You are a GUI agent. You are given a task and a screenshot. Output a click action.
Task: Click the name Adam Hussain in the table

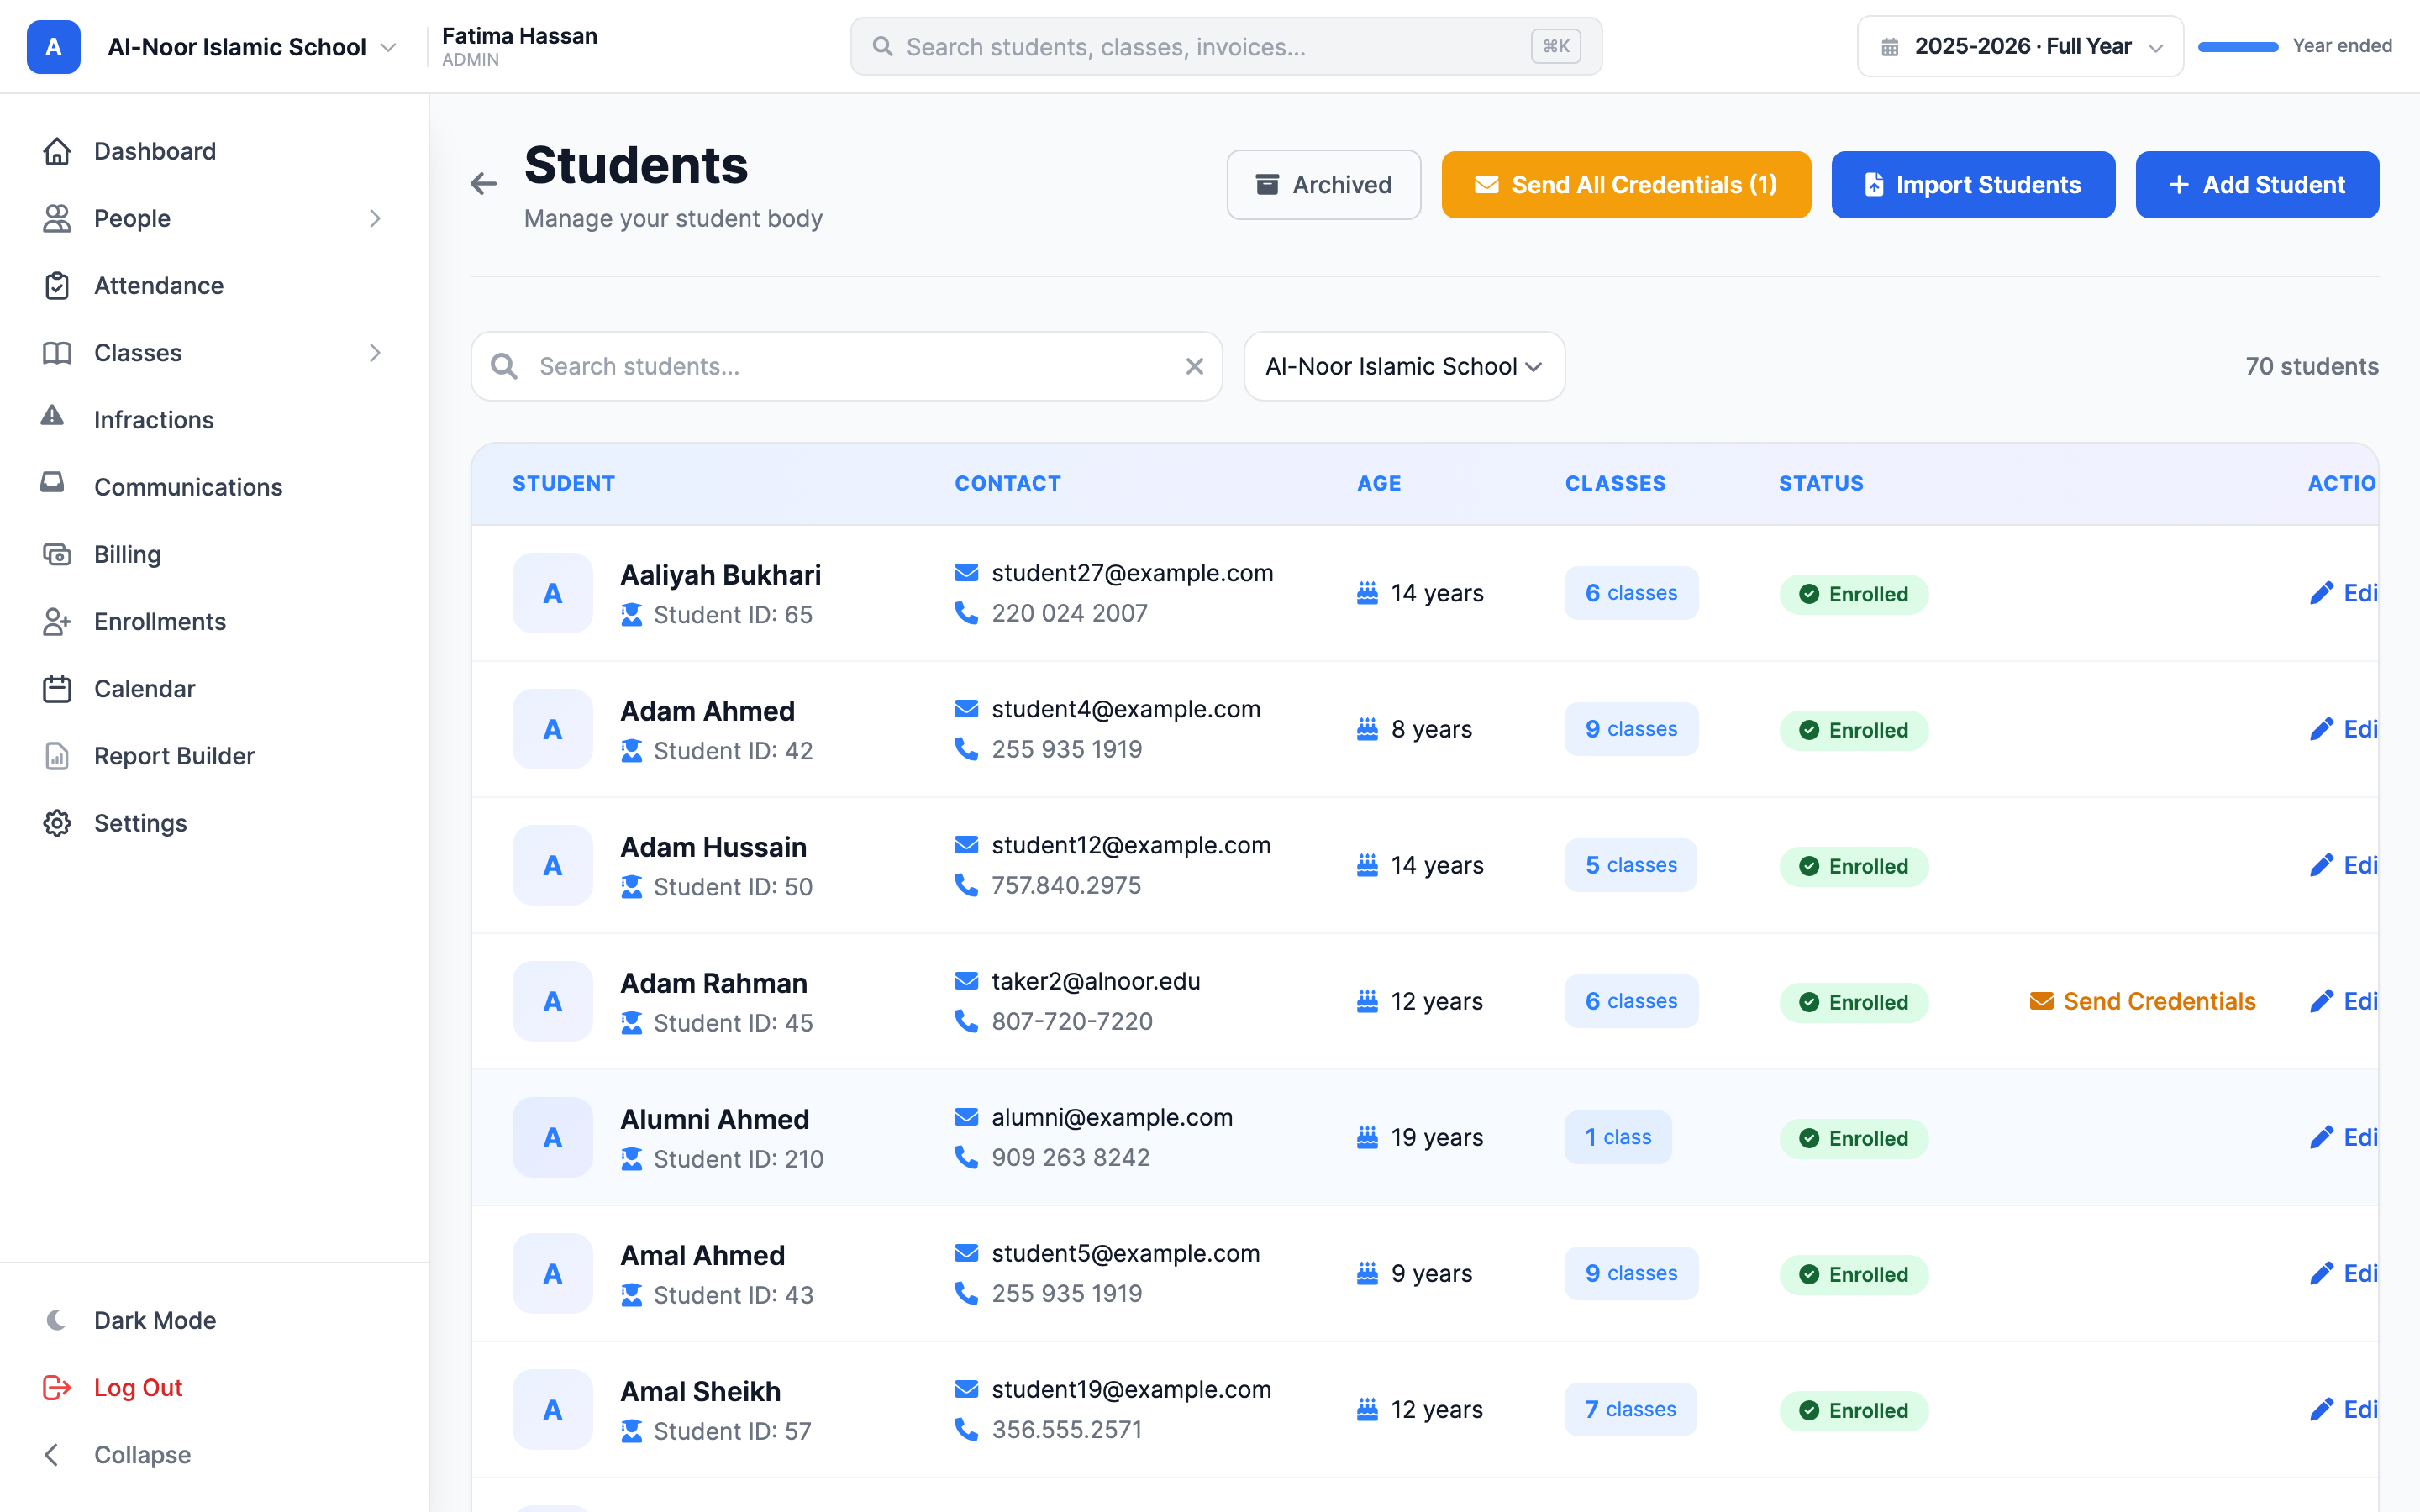point(713,847)
